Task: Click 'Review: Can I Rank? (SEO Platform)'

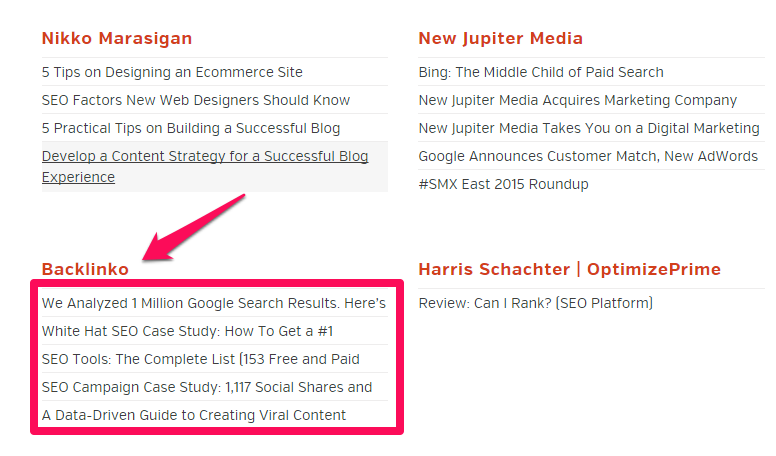Action: [x=535, y=303]
